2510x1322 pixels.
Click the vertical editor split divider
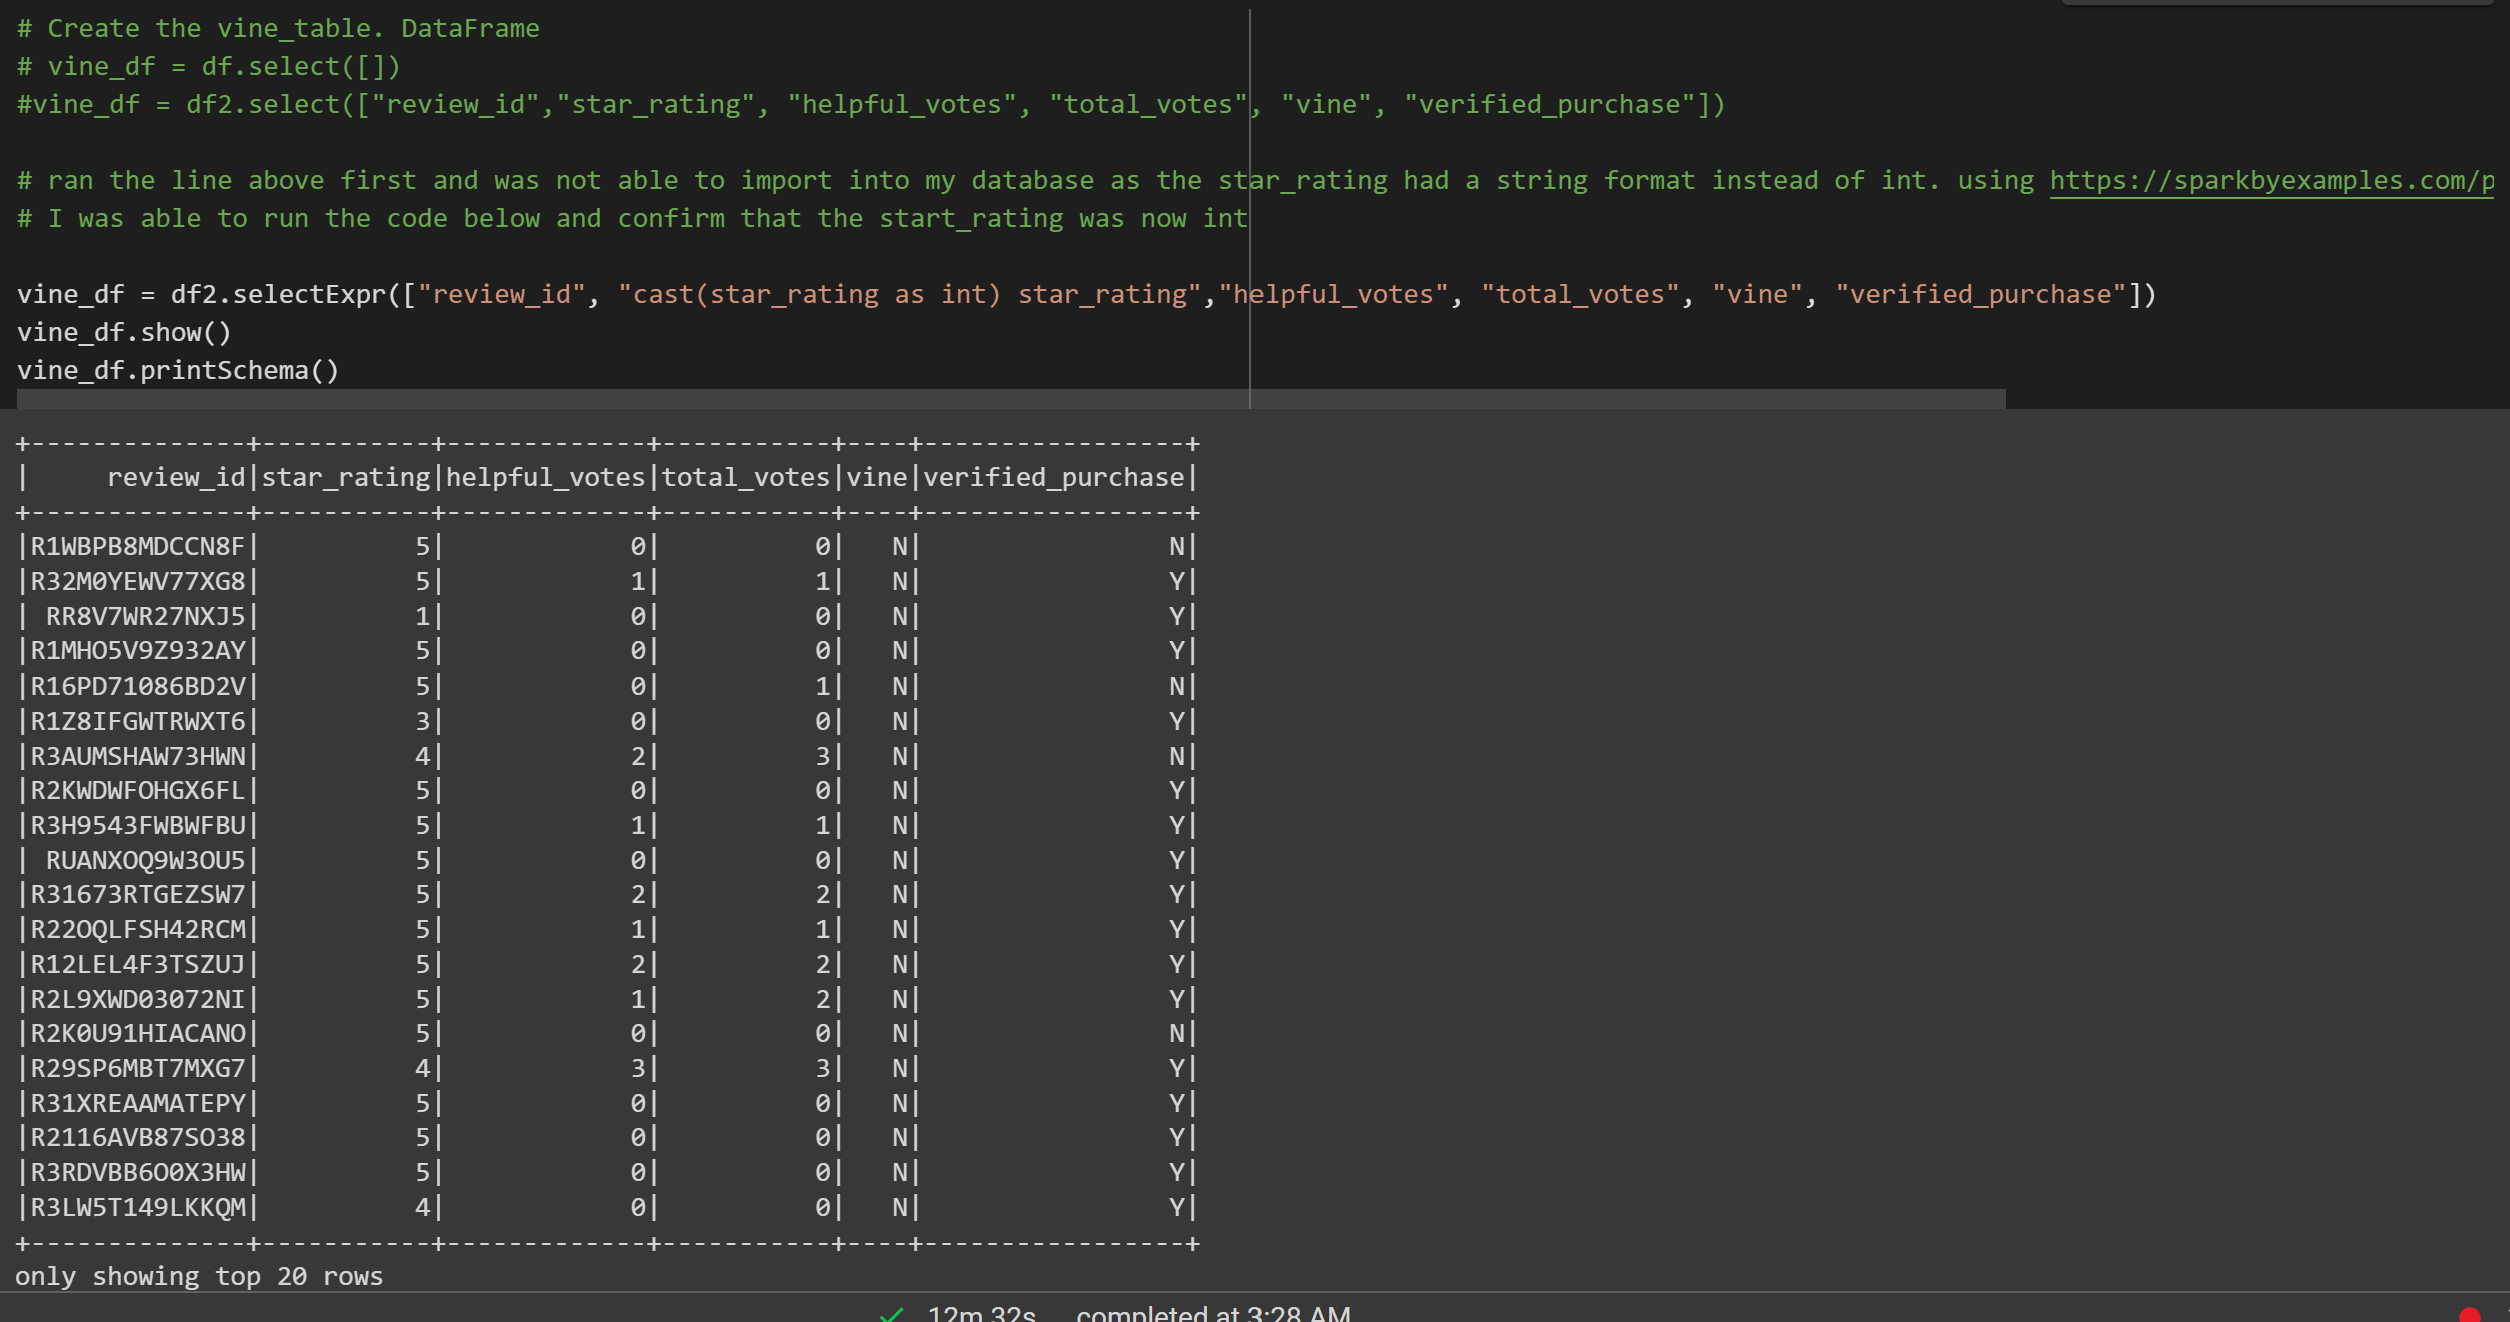[1250, 200]
